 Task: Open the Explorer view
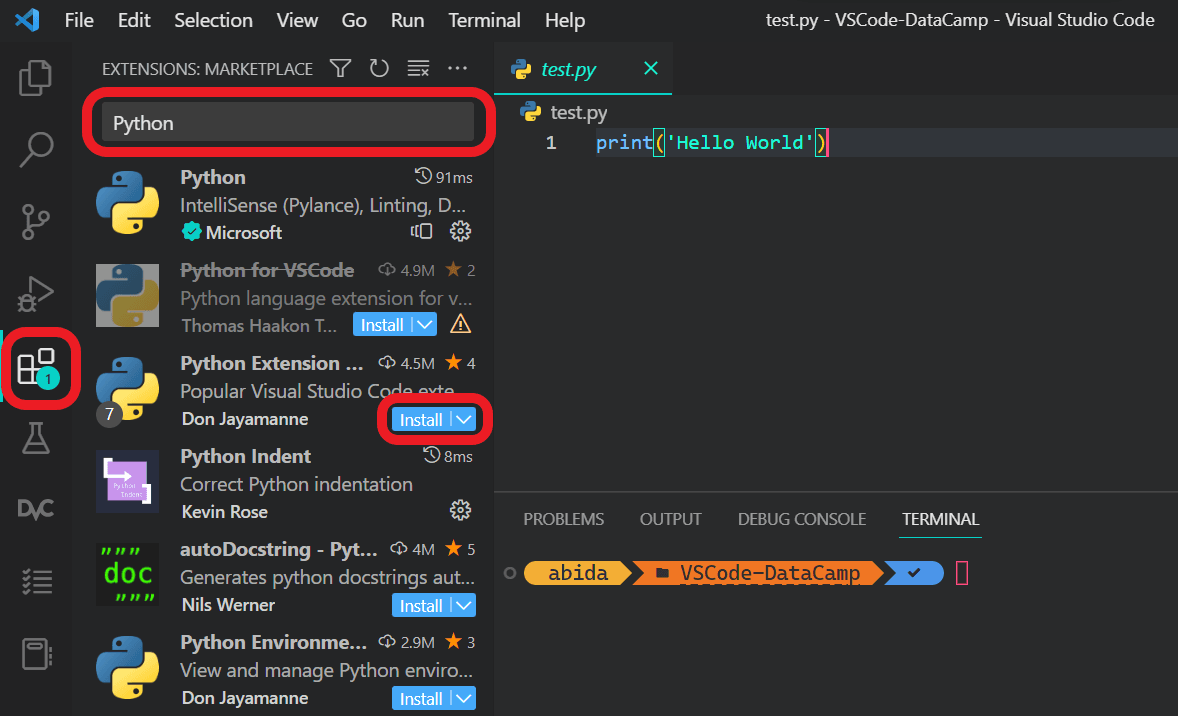tap(36, 75)
